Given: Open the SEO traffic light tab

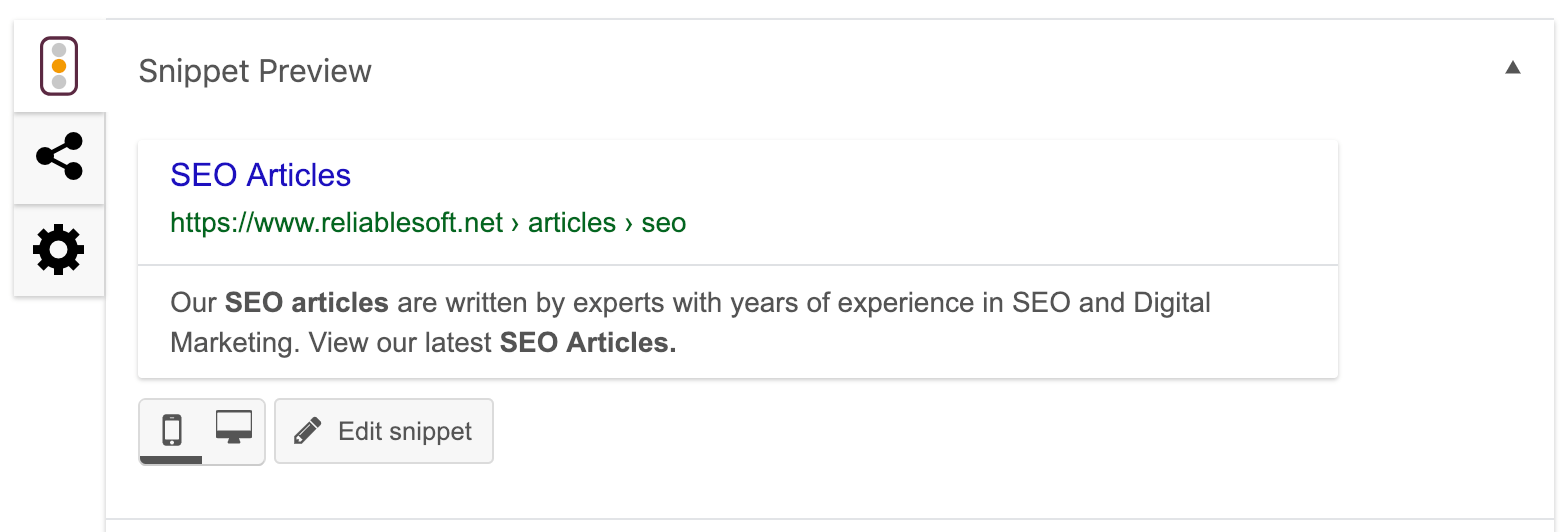Looking at the screenshot, I should [x=59, y=66].
